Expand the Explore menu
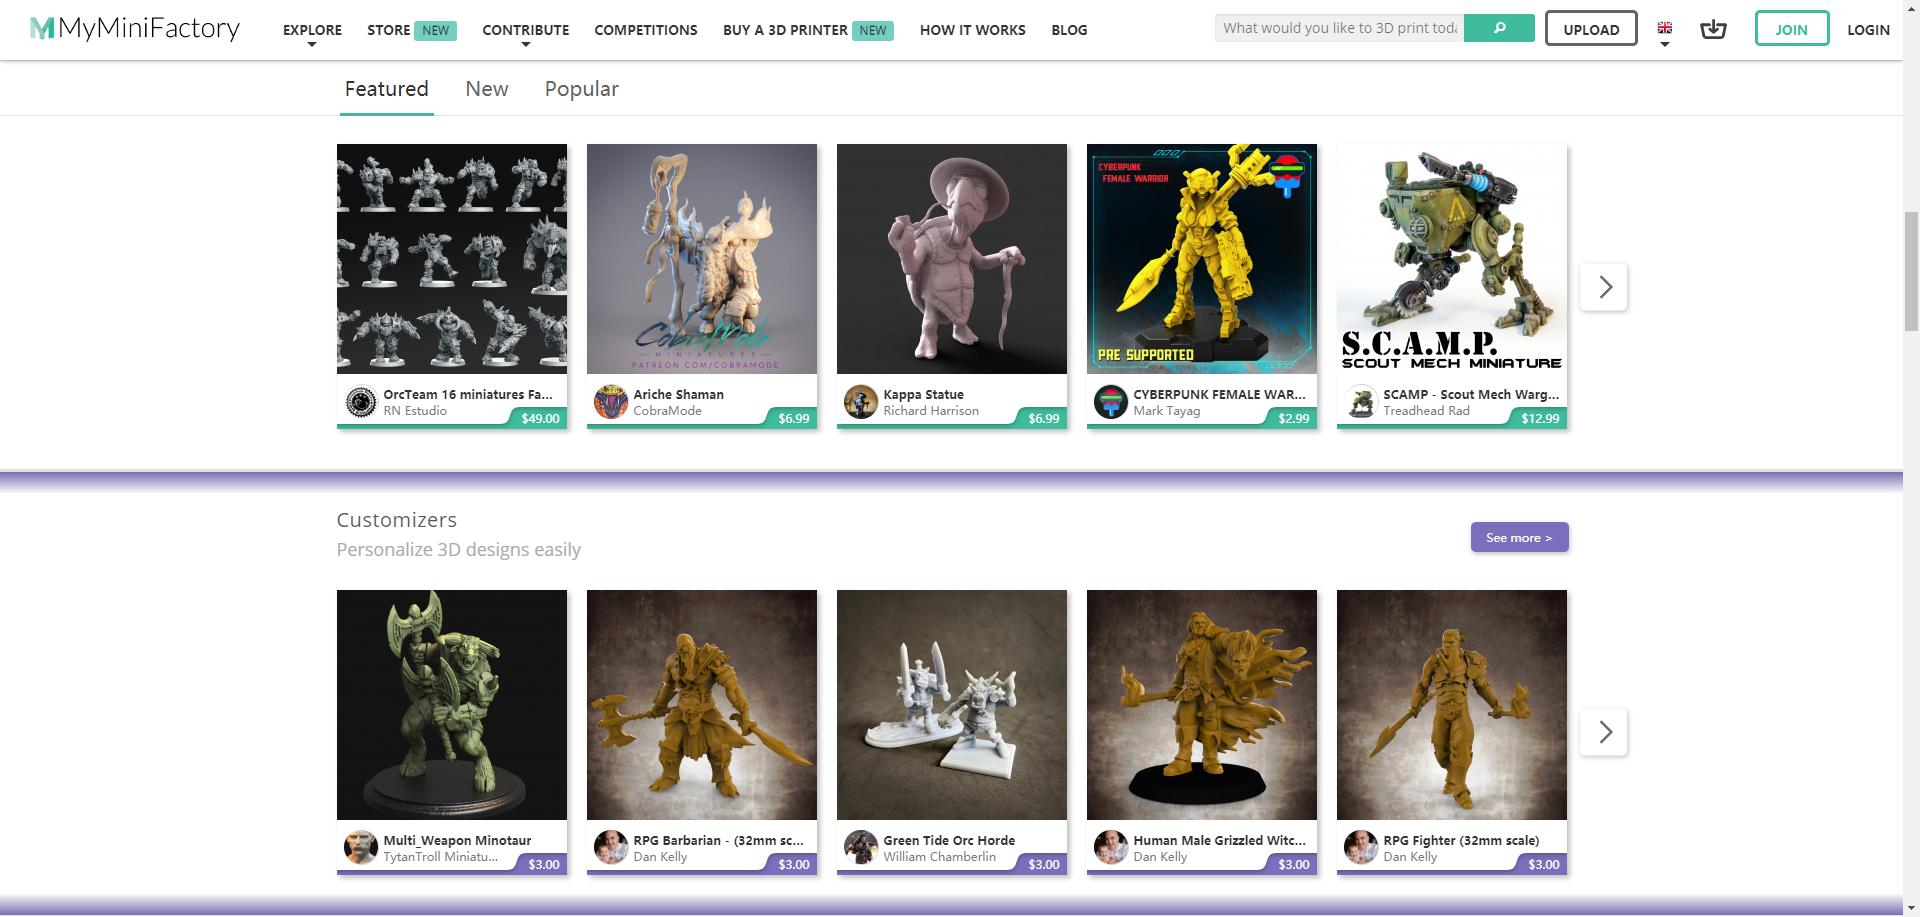The width and height of the screenshot is (1920, 917). pyautogui.click(x=312, y=31)
